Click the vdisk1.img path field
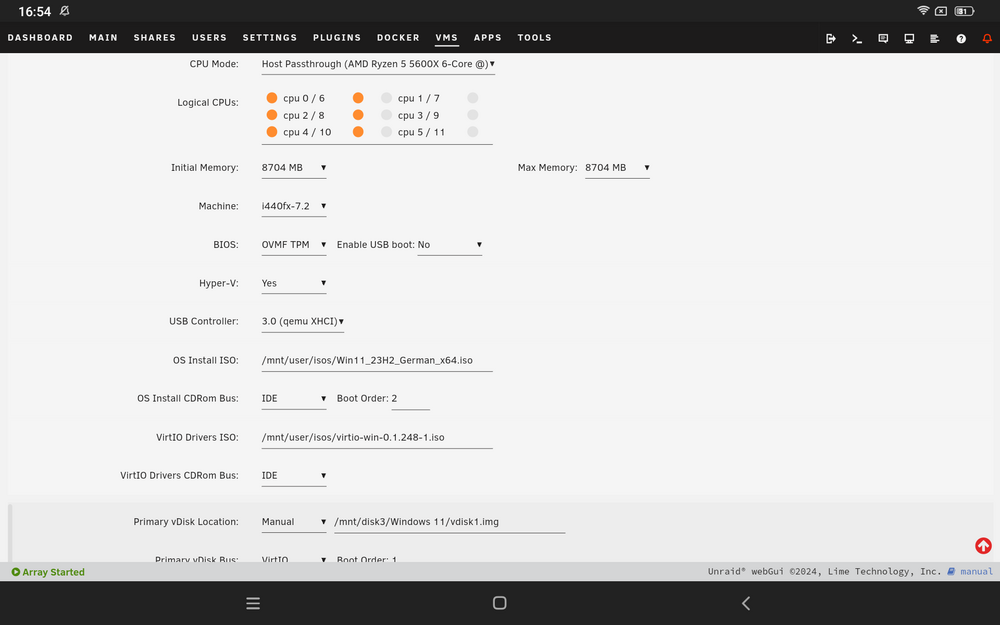Viewport: 1000px width, 625px height. [450, 522]
